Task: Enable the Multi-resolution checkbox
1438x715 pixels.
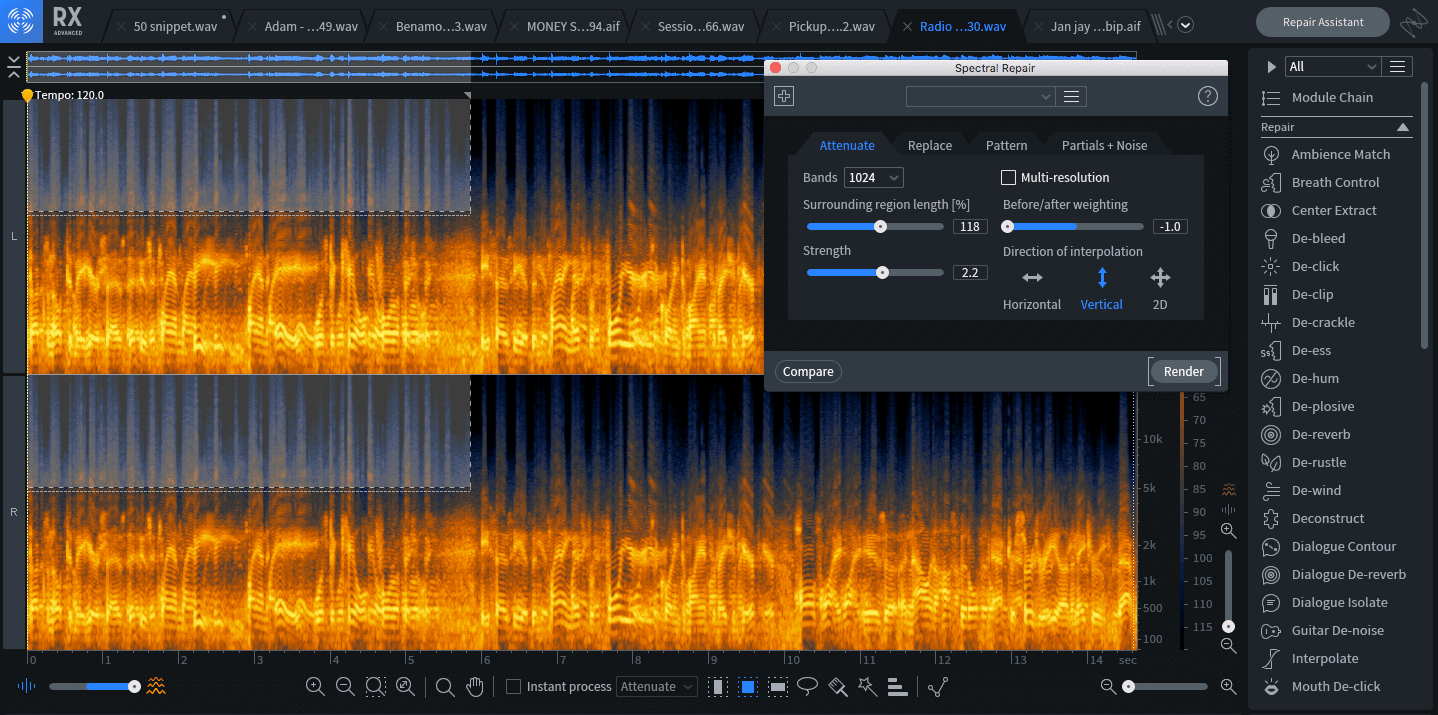Action: [x=1008, y=178]
